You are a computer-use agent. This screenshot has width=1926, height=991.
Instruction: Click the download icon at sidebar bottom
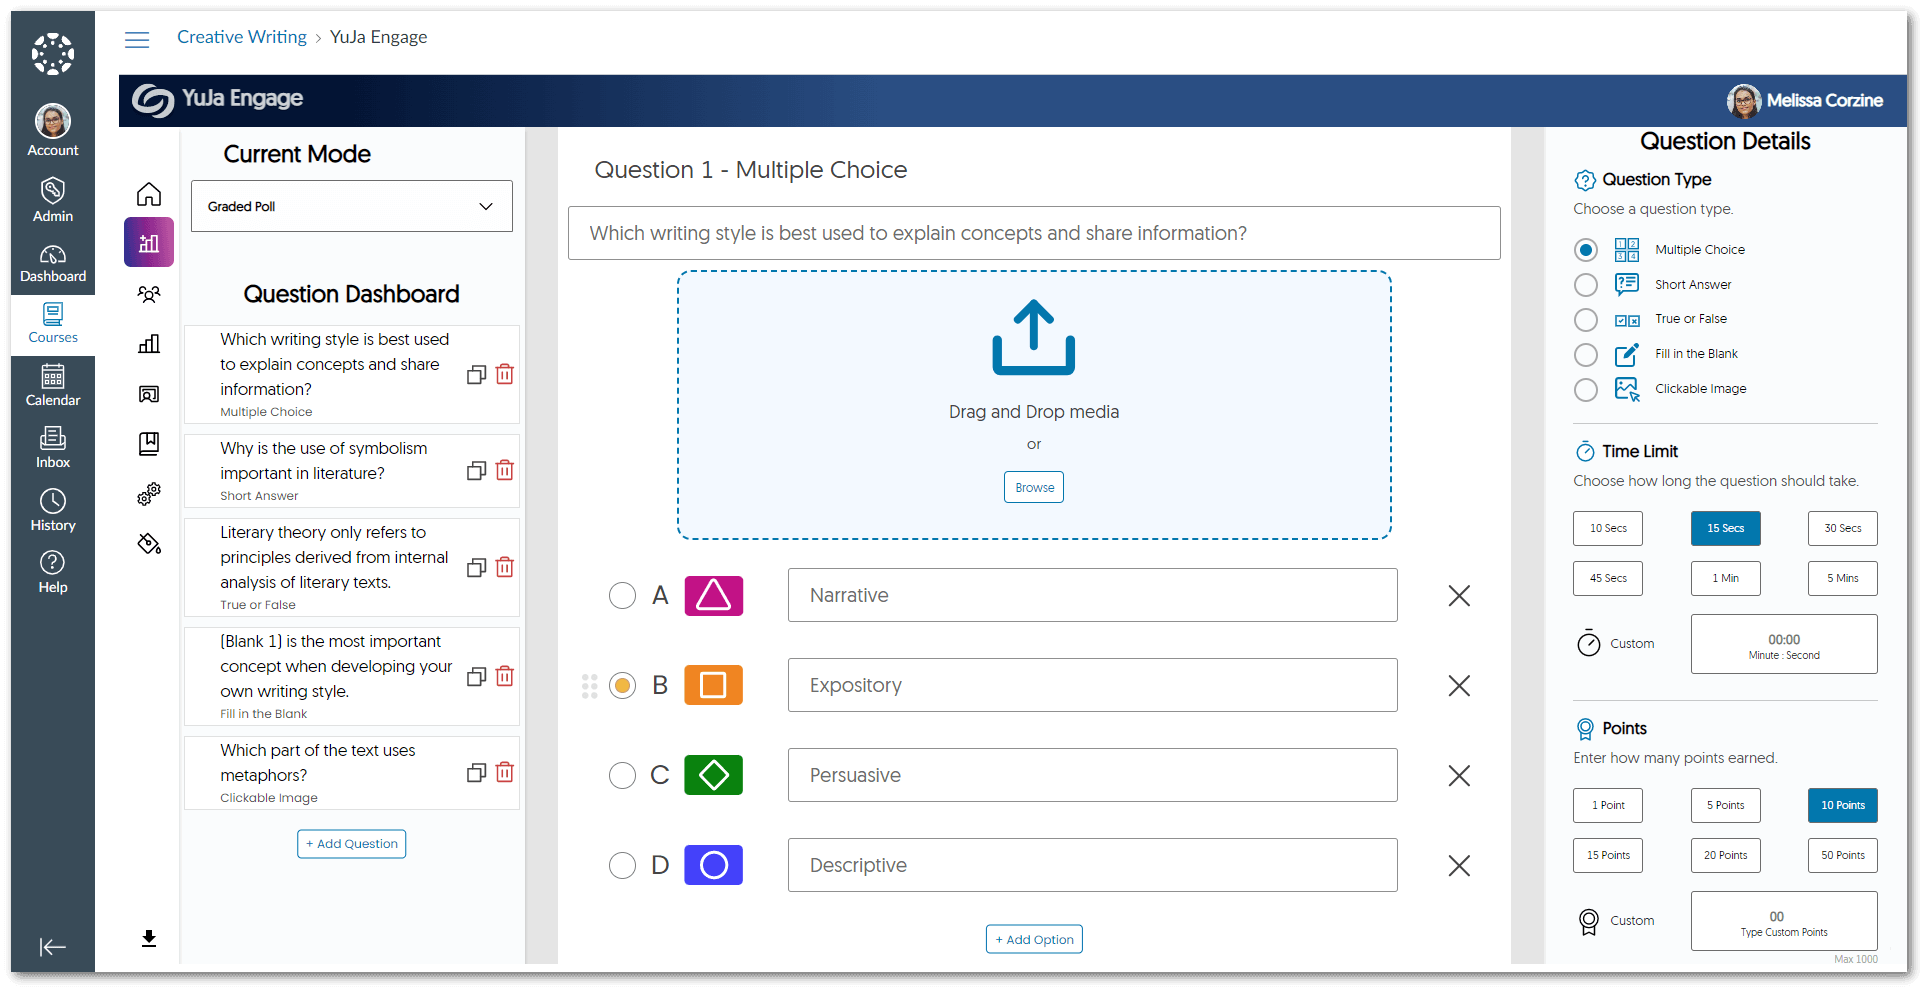(149, 938)
